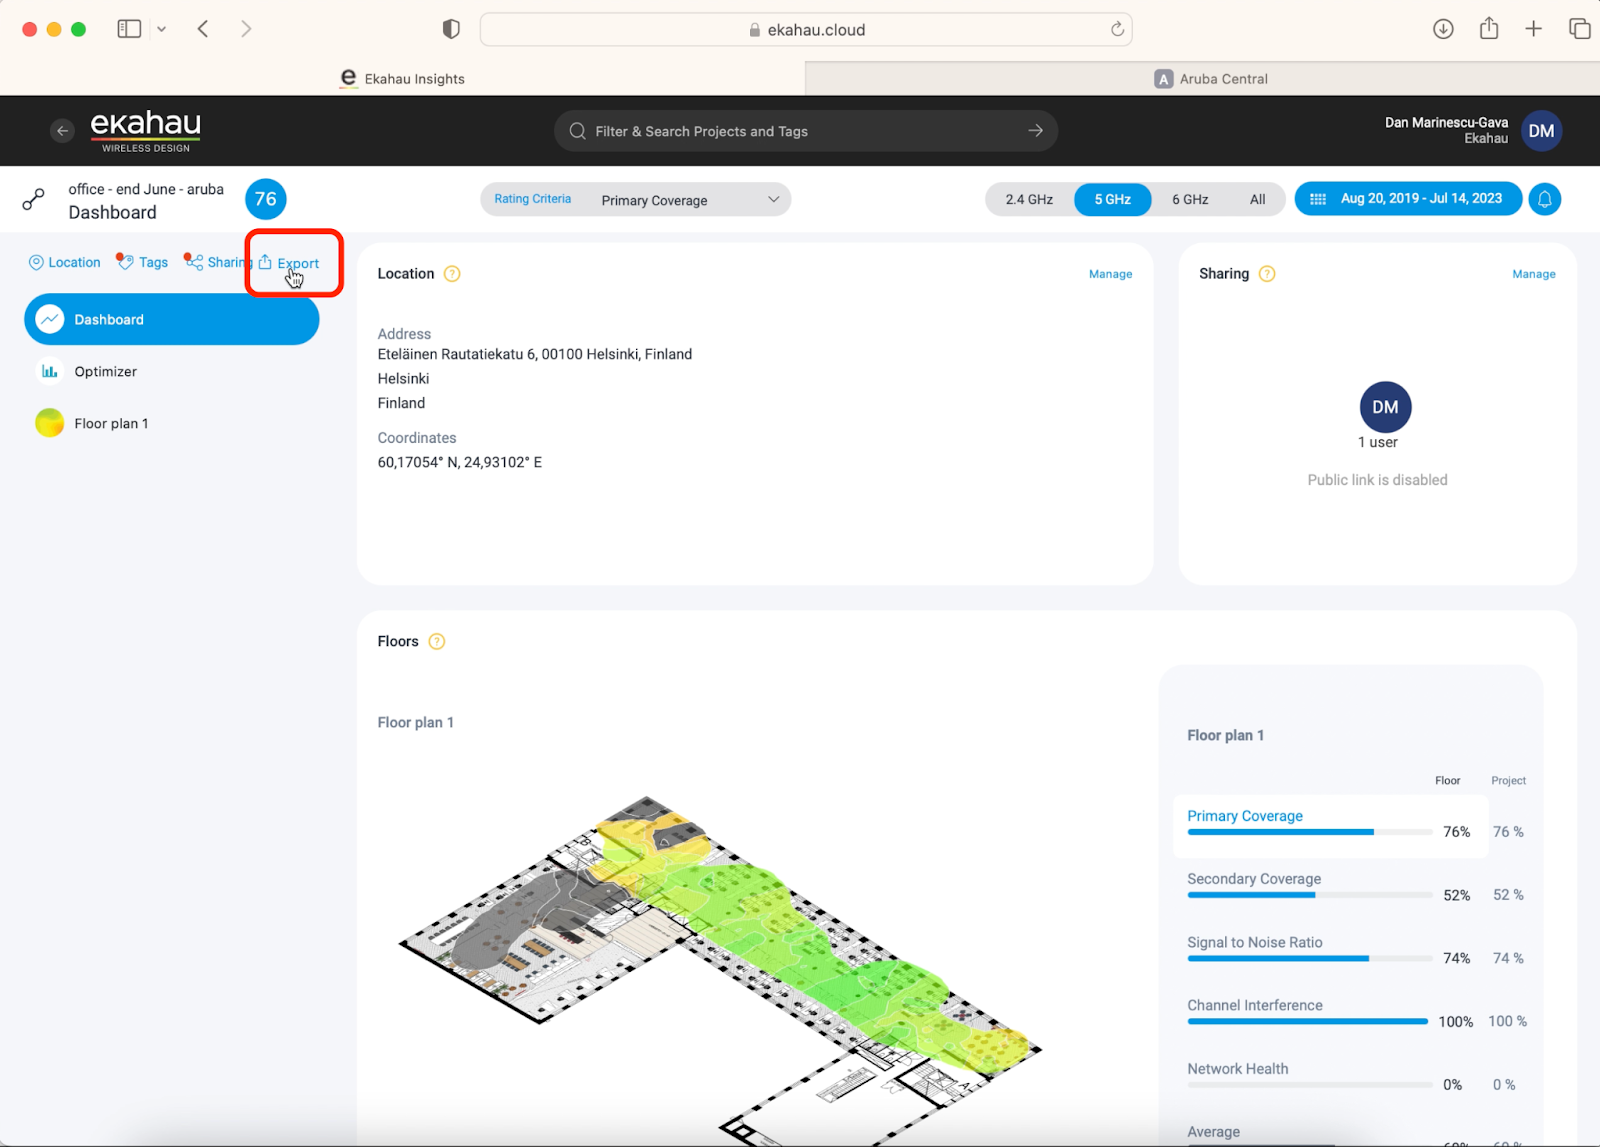Click the Tags icon link
This screenshot has width=1600, height=1147.
pos(142,262)
